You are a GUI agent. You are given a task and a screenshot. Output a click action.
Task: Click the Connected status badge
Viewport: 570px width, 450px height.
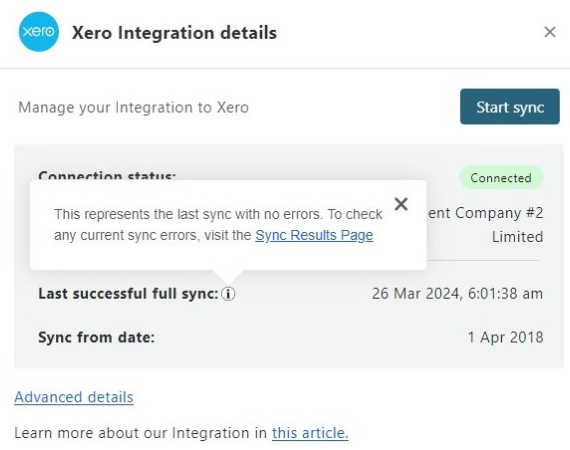pos(501,178)
